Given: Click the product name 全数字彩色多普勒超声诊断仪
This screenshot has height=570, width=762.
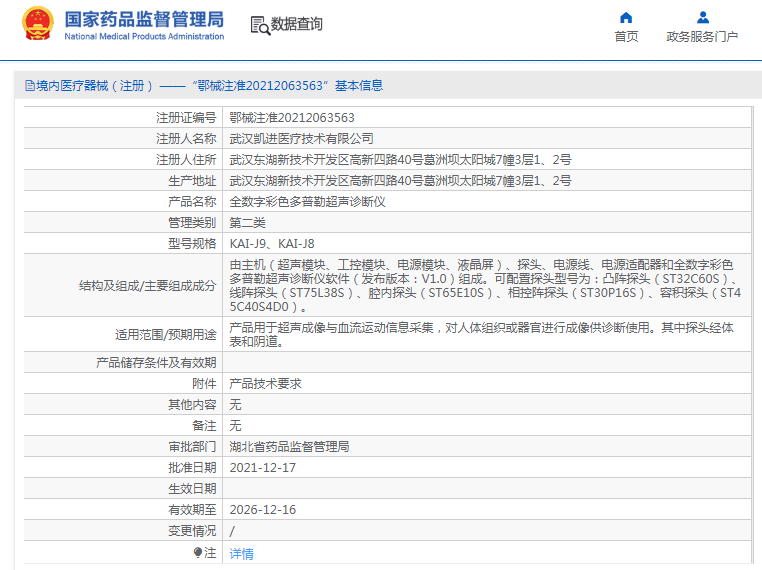Looking at the screenshot, I should (307, 201).
